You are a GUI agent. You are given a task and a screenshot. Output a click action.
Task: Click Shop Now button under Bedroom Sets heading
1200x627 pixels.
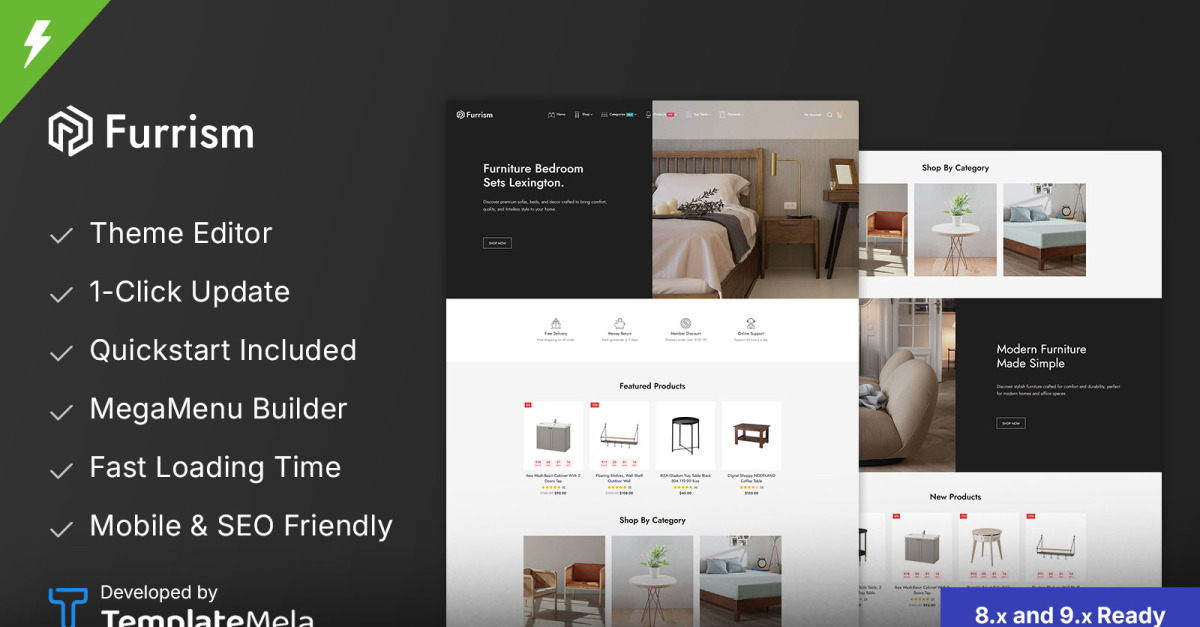(497, 243)
